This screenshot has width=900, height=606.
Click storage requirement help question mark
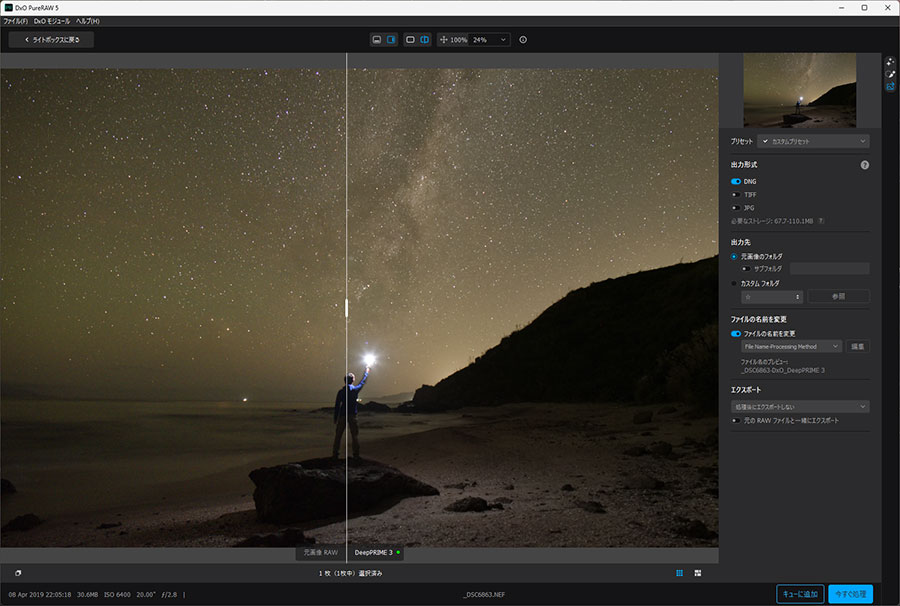(x=821, y=221)
